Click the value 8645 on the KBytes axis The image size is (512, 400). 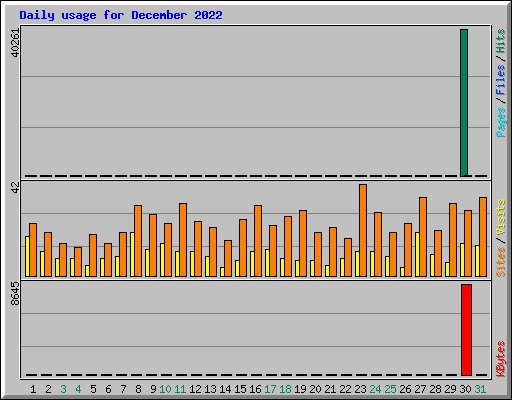coord(15,294)
